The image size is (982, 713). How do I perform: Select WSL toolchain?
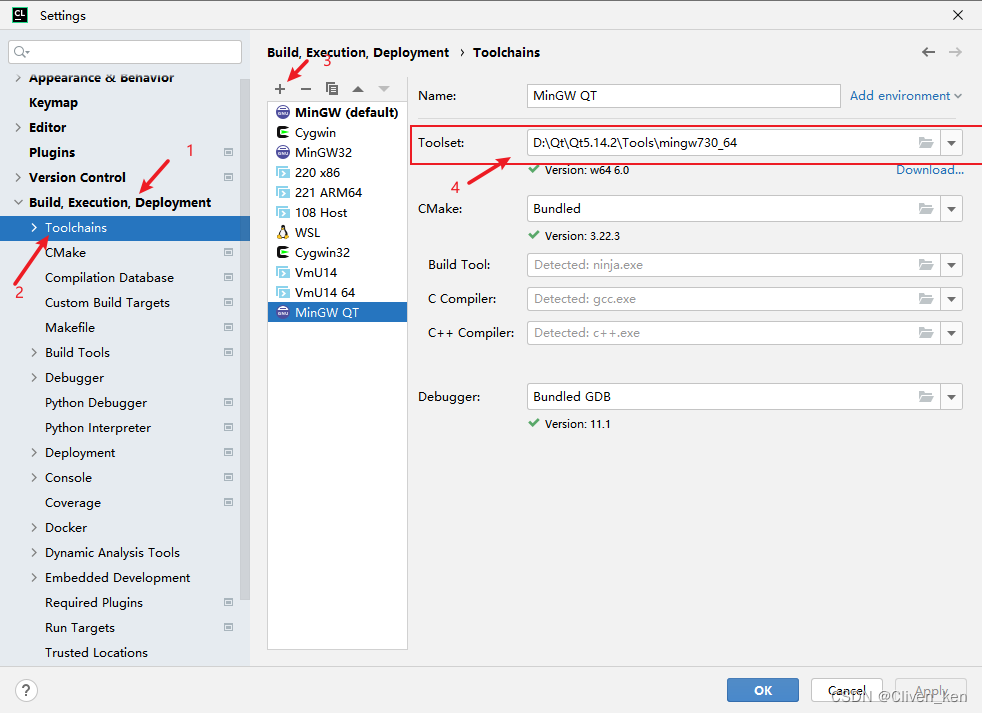tap(338, 232)
